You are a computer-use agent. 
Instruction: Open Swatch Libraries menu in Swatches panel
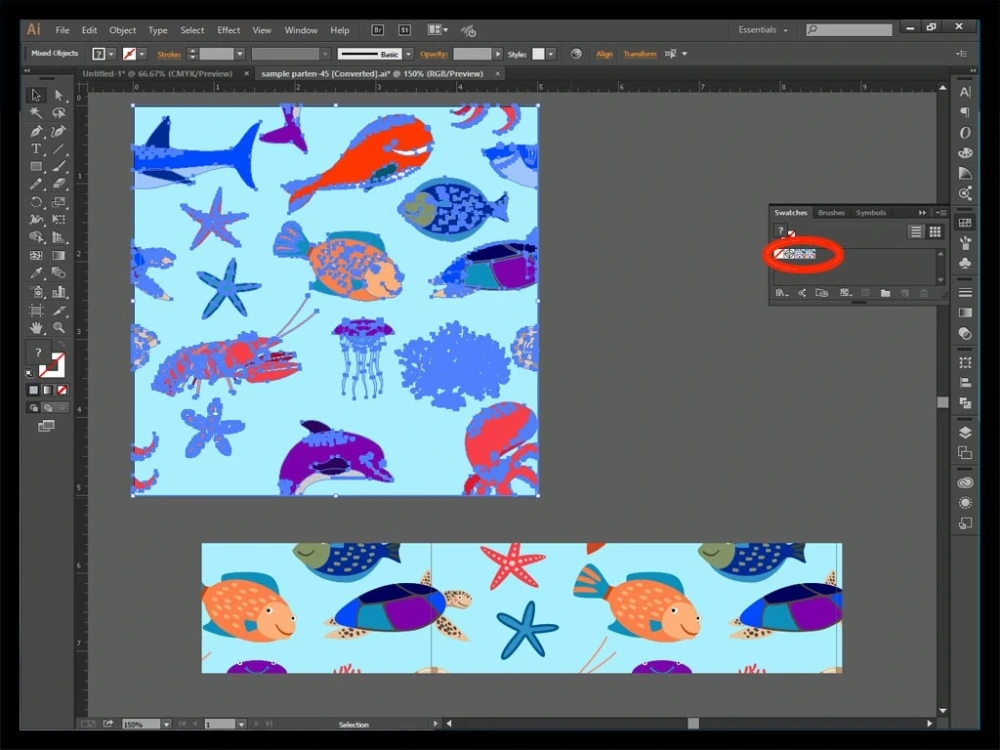(x=781, y=293)
